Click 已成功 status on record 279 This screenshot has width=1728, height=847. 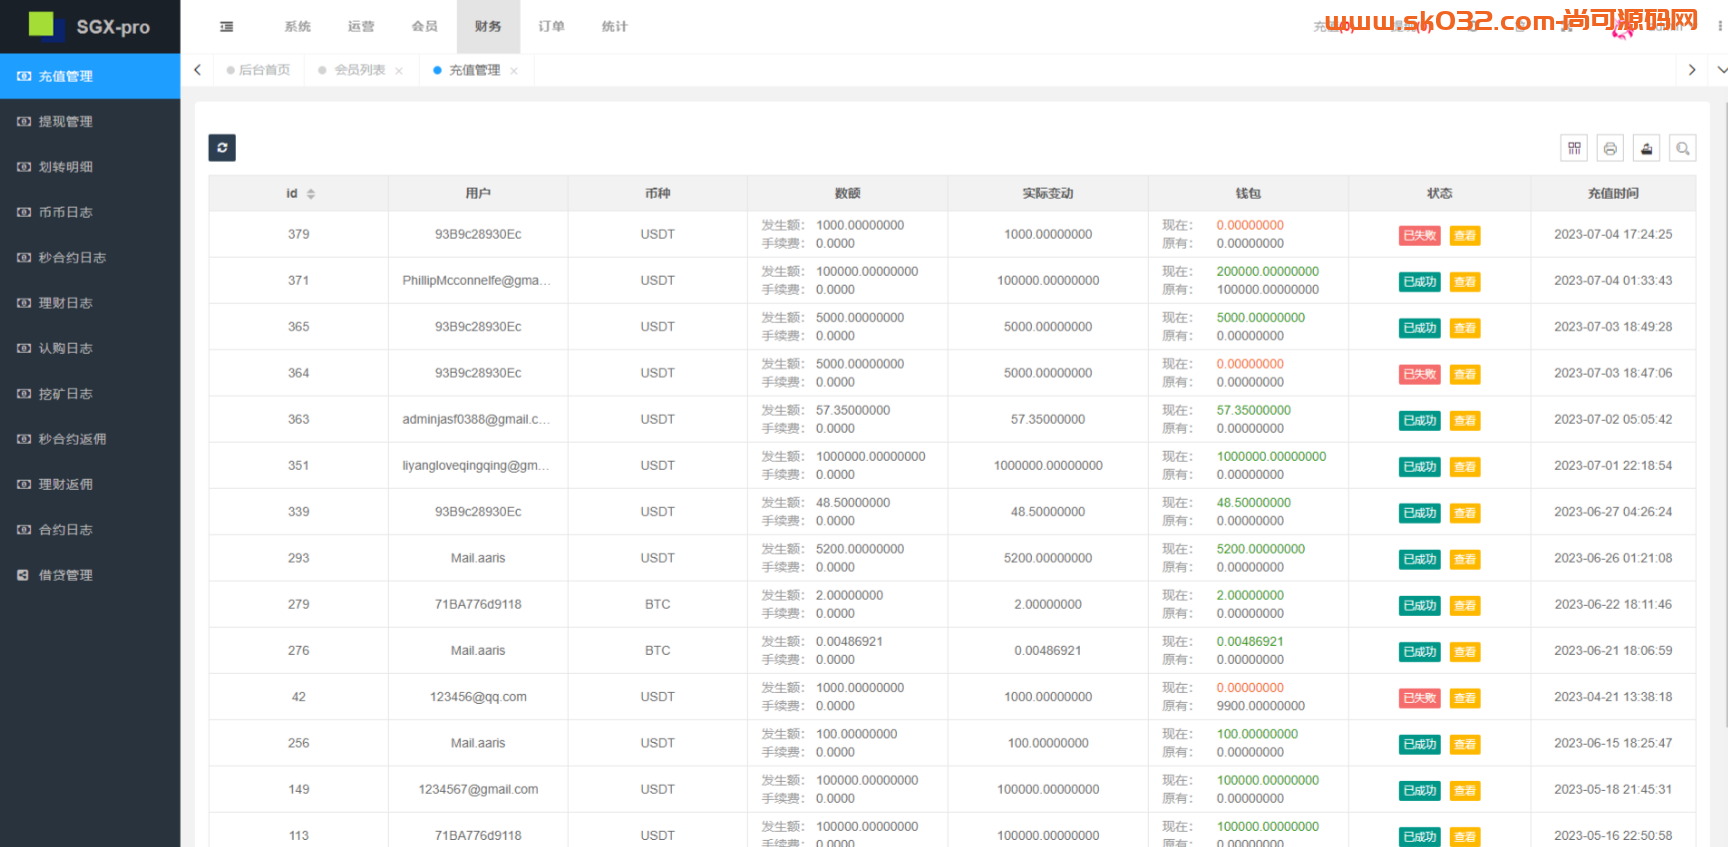point(1420,606)
